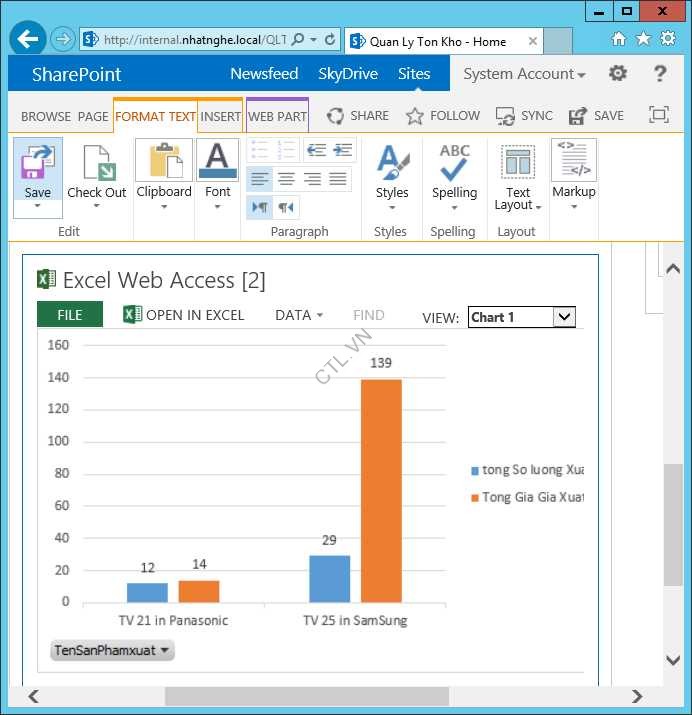Open the Newsfeed link
Image resolution: width=692 pixels, height=715 pixels.
pos(264,74)
